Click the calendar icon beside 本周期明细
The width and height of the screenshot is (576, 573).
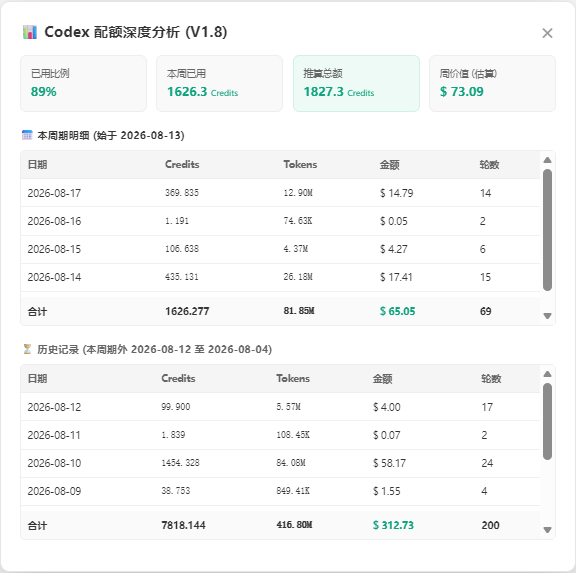(27, 135)
